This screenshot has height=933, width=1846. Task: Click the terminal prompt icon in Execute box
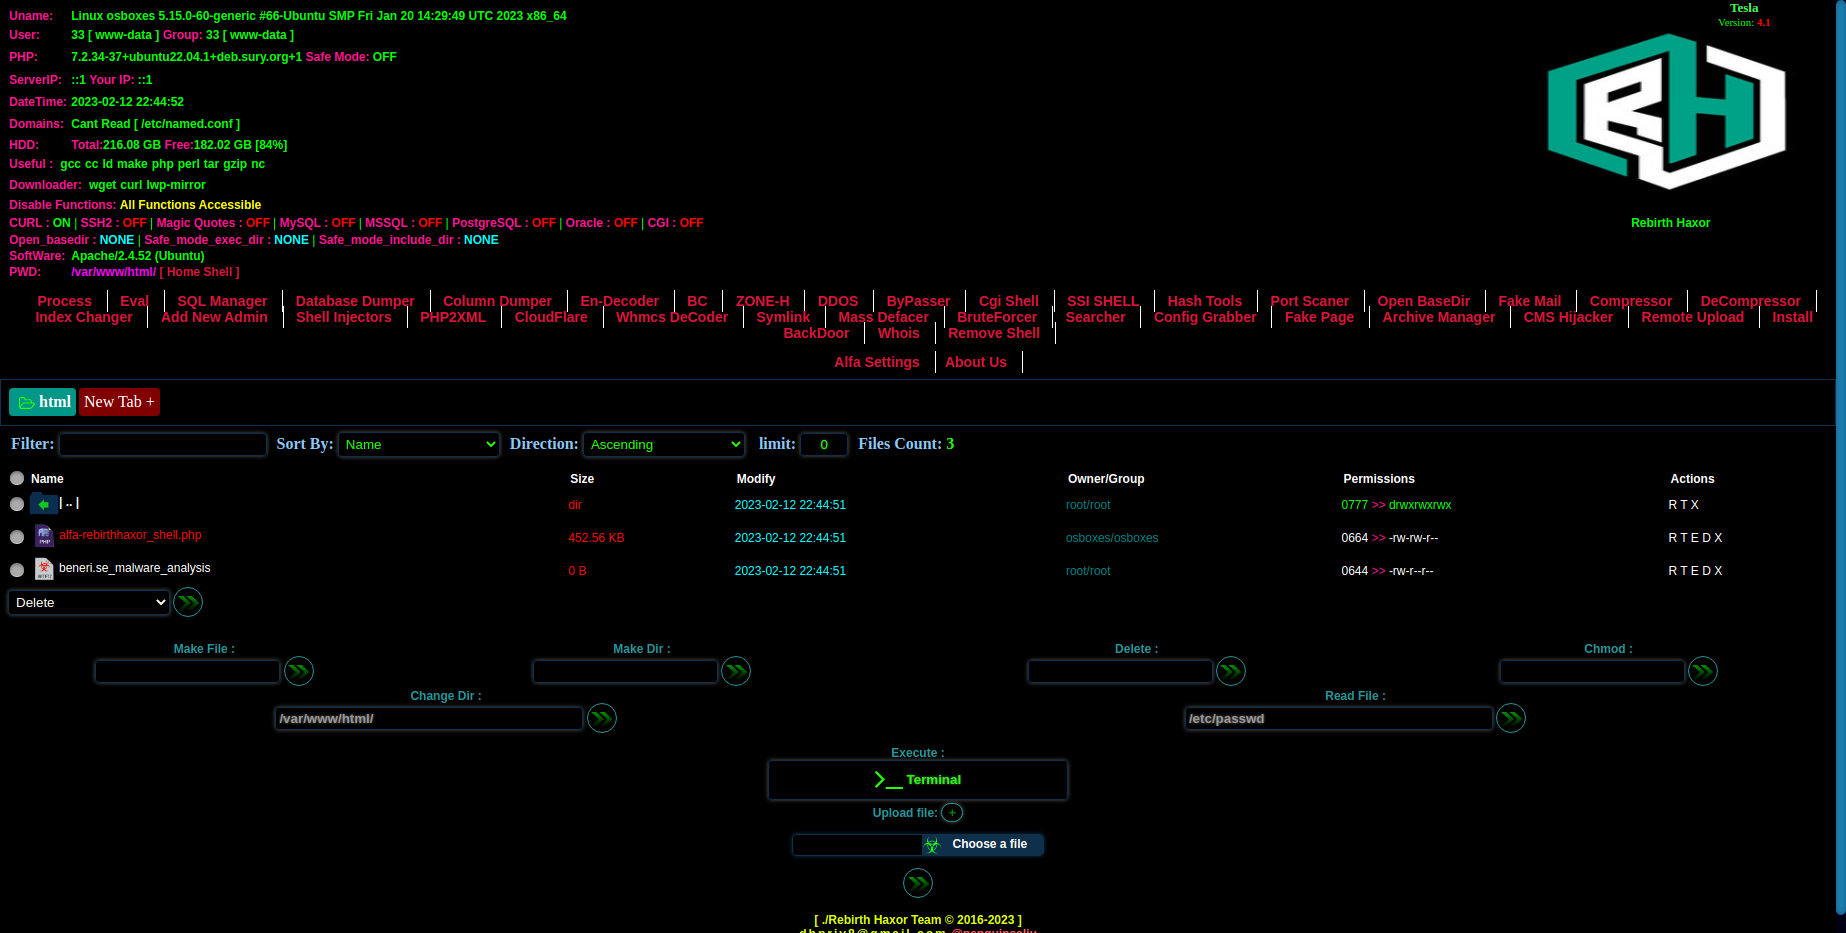[x=887, y=780]
